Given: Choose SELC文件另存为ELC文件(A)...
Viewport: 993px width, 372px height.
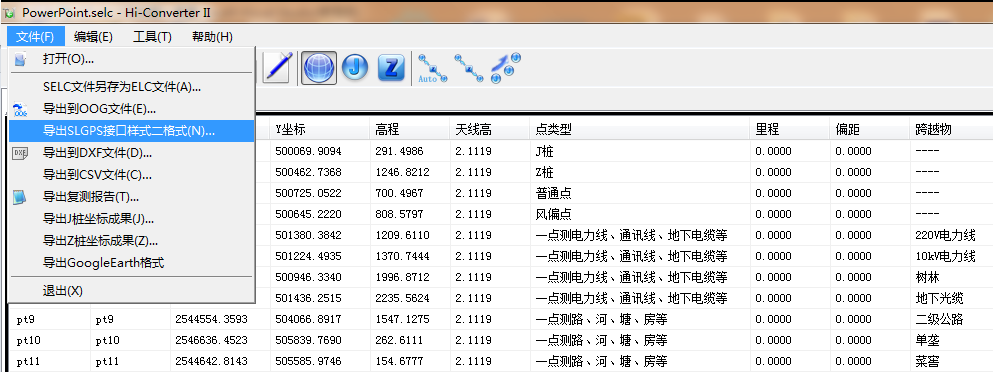Looking at the screenshot, I should (x=132, y=87).
